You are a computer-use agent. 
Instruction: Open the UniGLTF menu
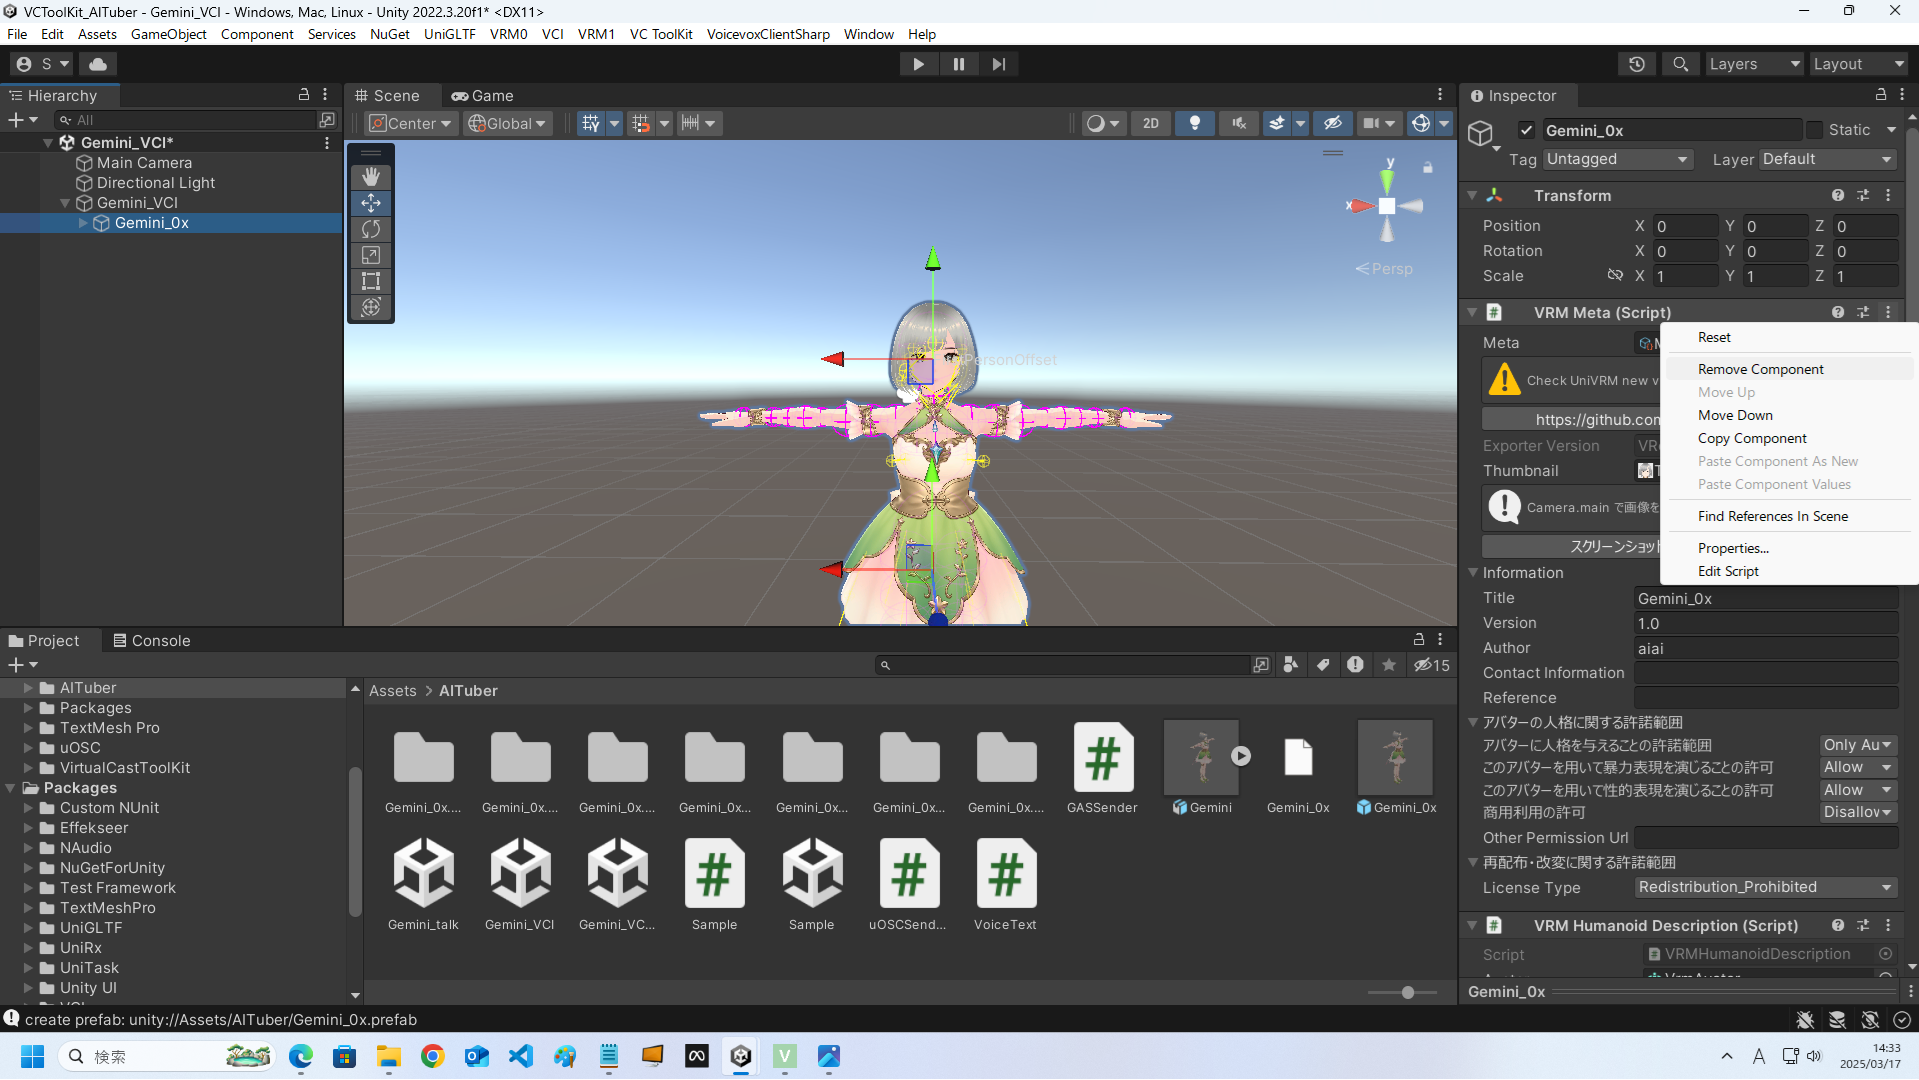(x=449, y=34)
